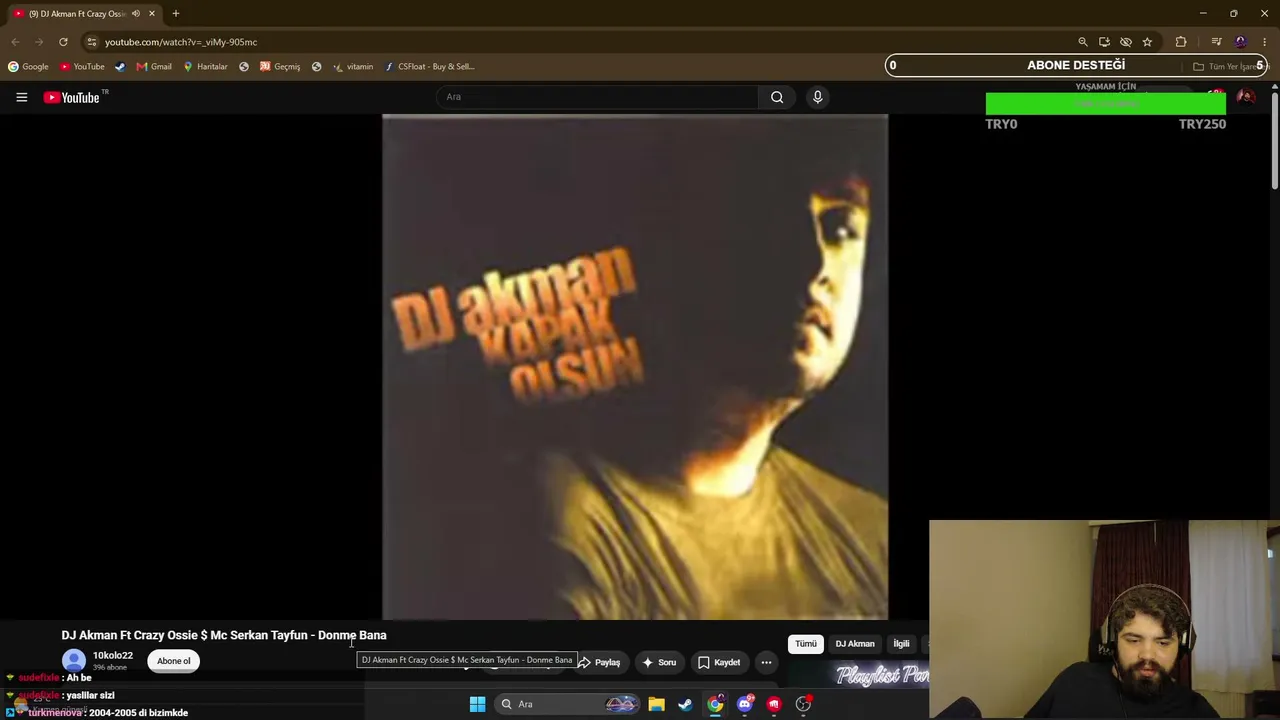Go back to the previous page
Viewport: 1280px width, 720px height.
tap(15, 42)
